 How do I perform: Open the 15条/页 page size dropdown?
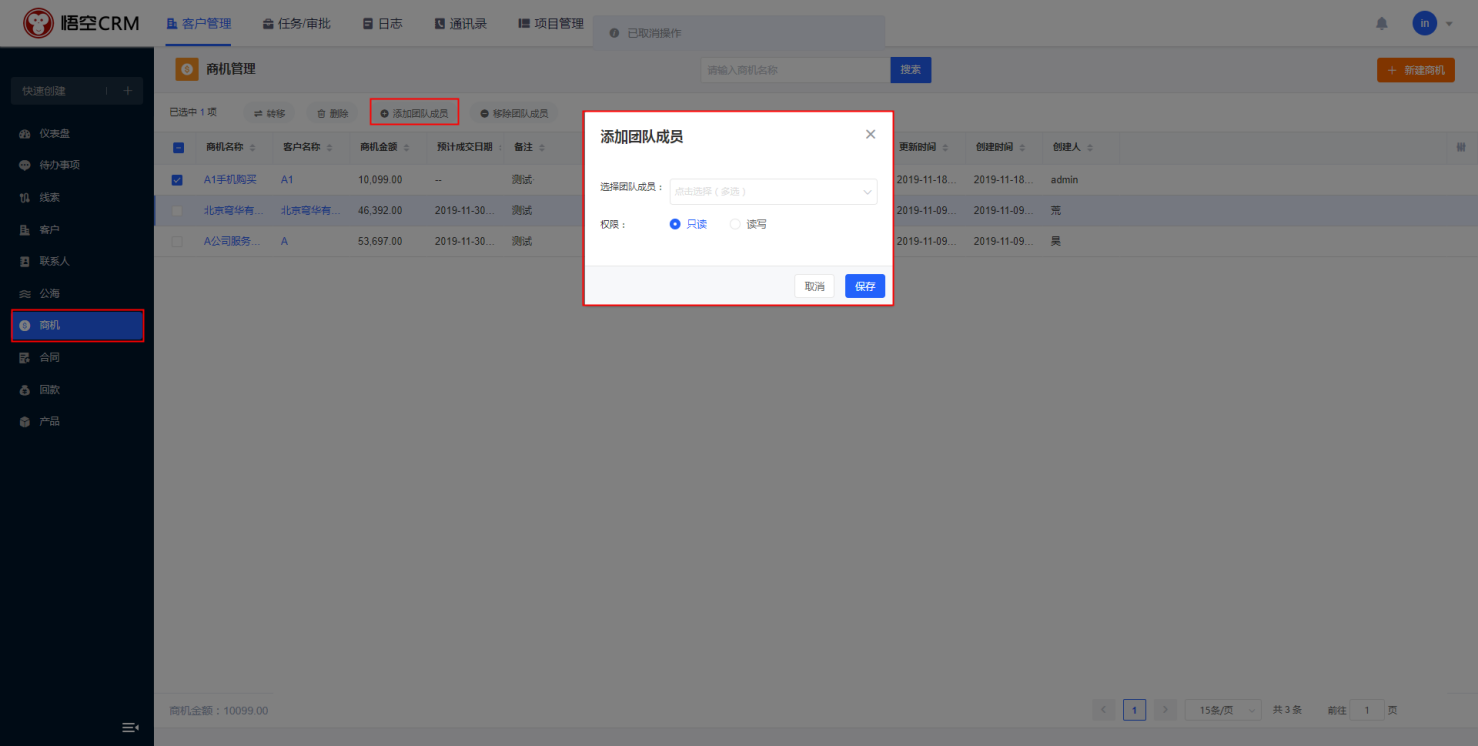point(1223,710)
